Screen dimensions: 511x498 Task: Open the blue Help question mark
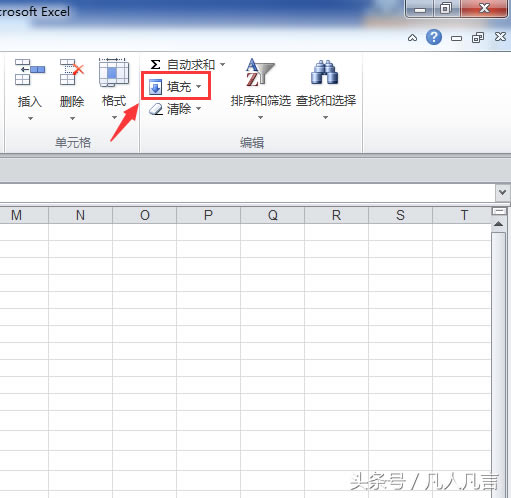tap(434, 37)
